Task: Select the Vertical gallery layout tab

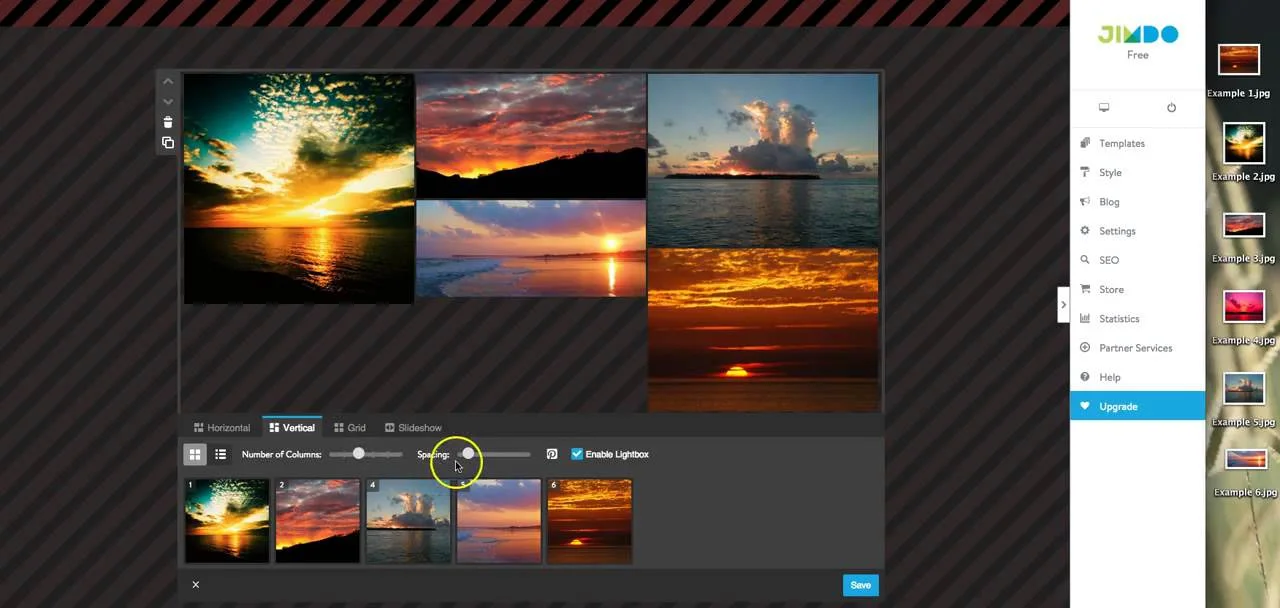Action: [x=292, y=428]
